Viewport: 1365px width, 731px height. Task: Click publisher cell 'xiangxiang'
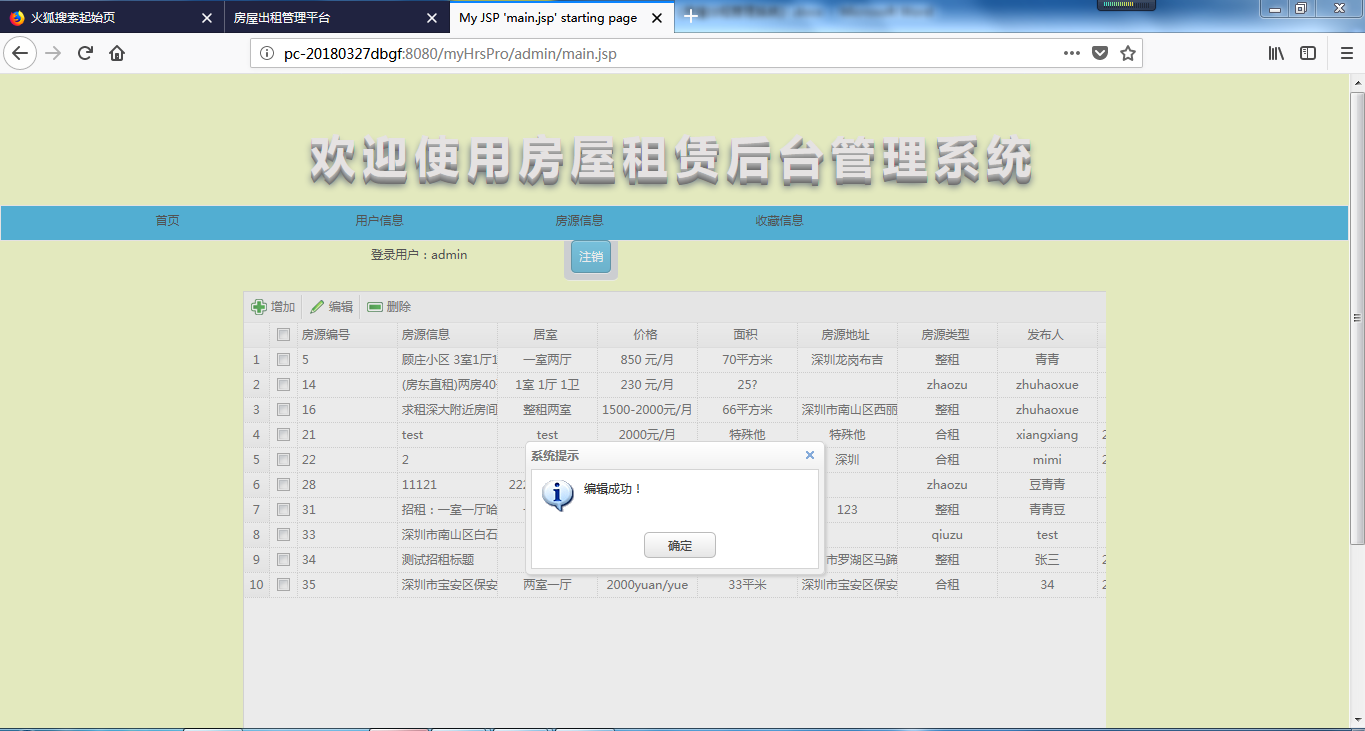[x=1047, y=435]
